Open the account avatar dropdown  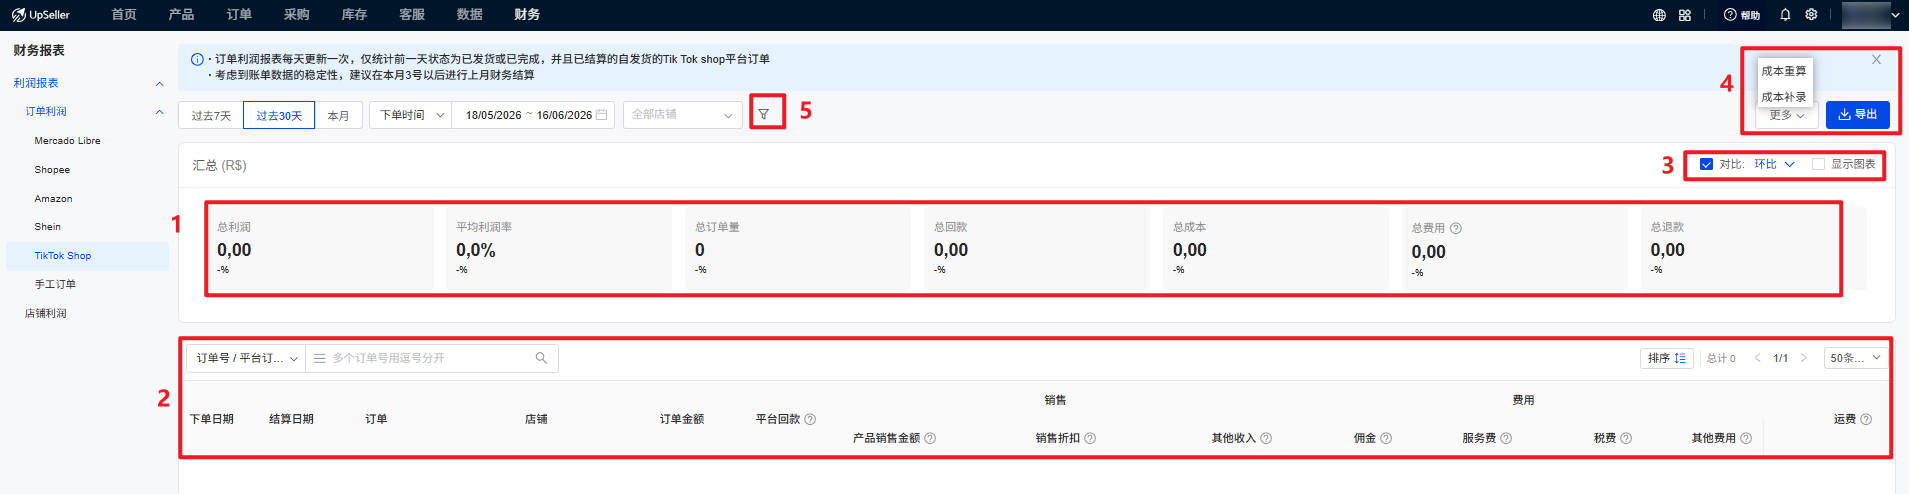1871,15
